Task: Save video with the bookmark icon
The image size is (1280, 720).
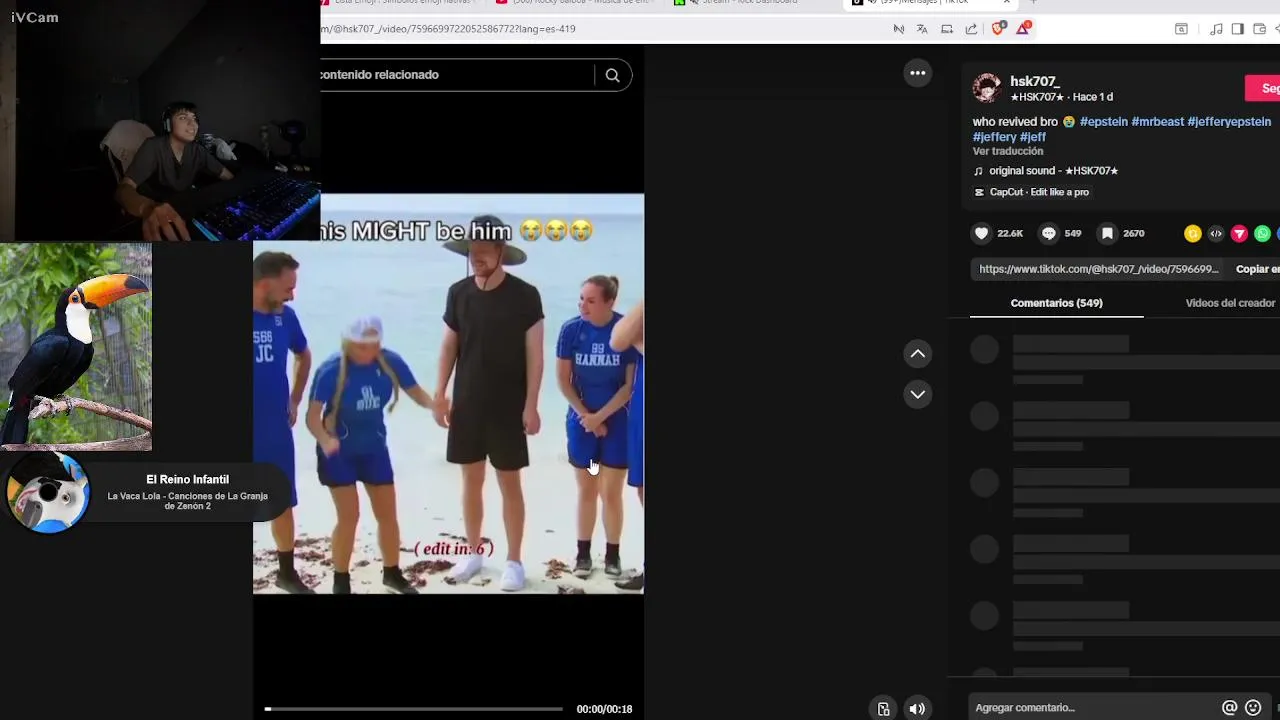Action: pyautogui.click(x=1107, y=233)
